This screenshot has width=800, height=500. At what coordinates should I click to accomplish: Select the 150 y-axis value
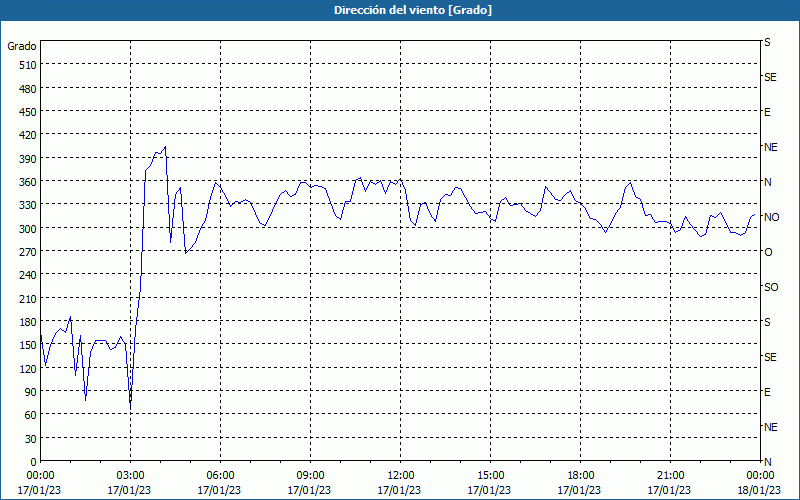29,345
